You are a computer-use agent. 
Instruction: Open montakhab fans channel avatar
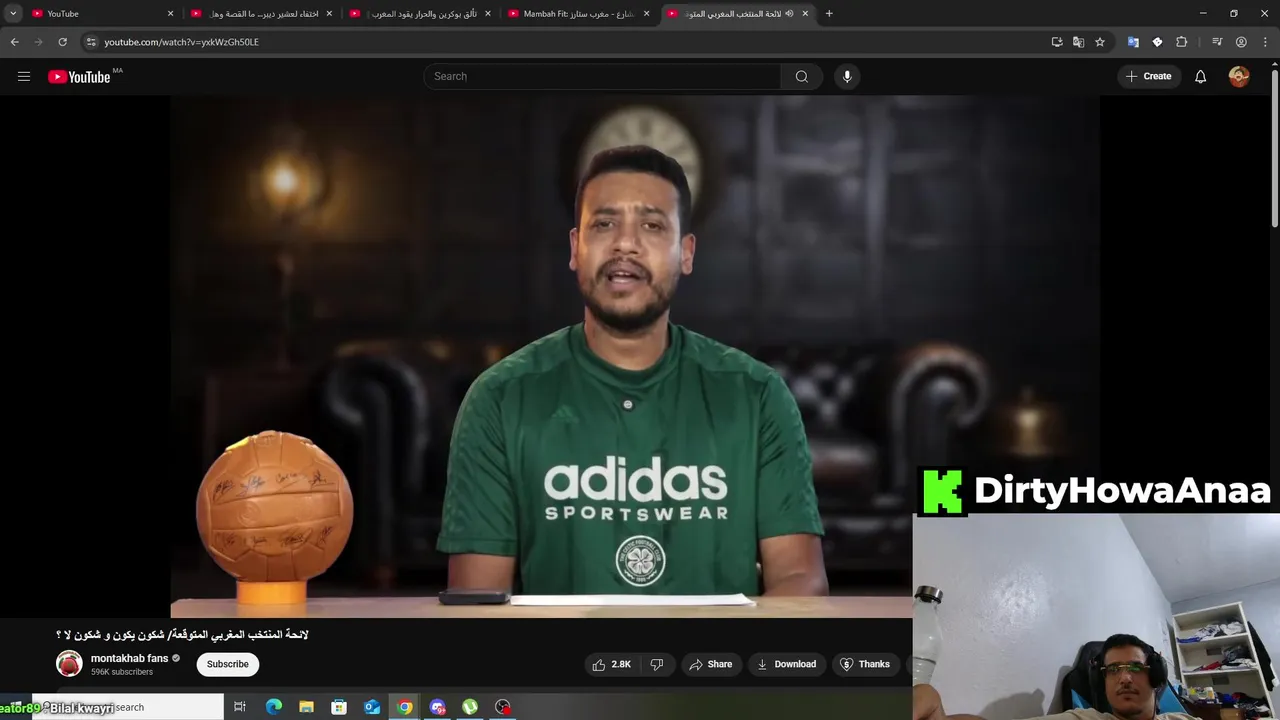pyautogui.click(x=69, y=664)
